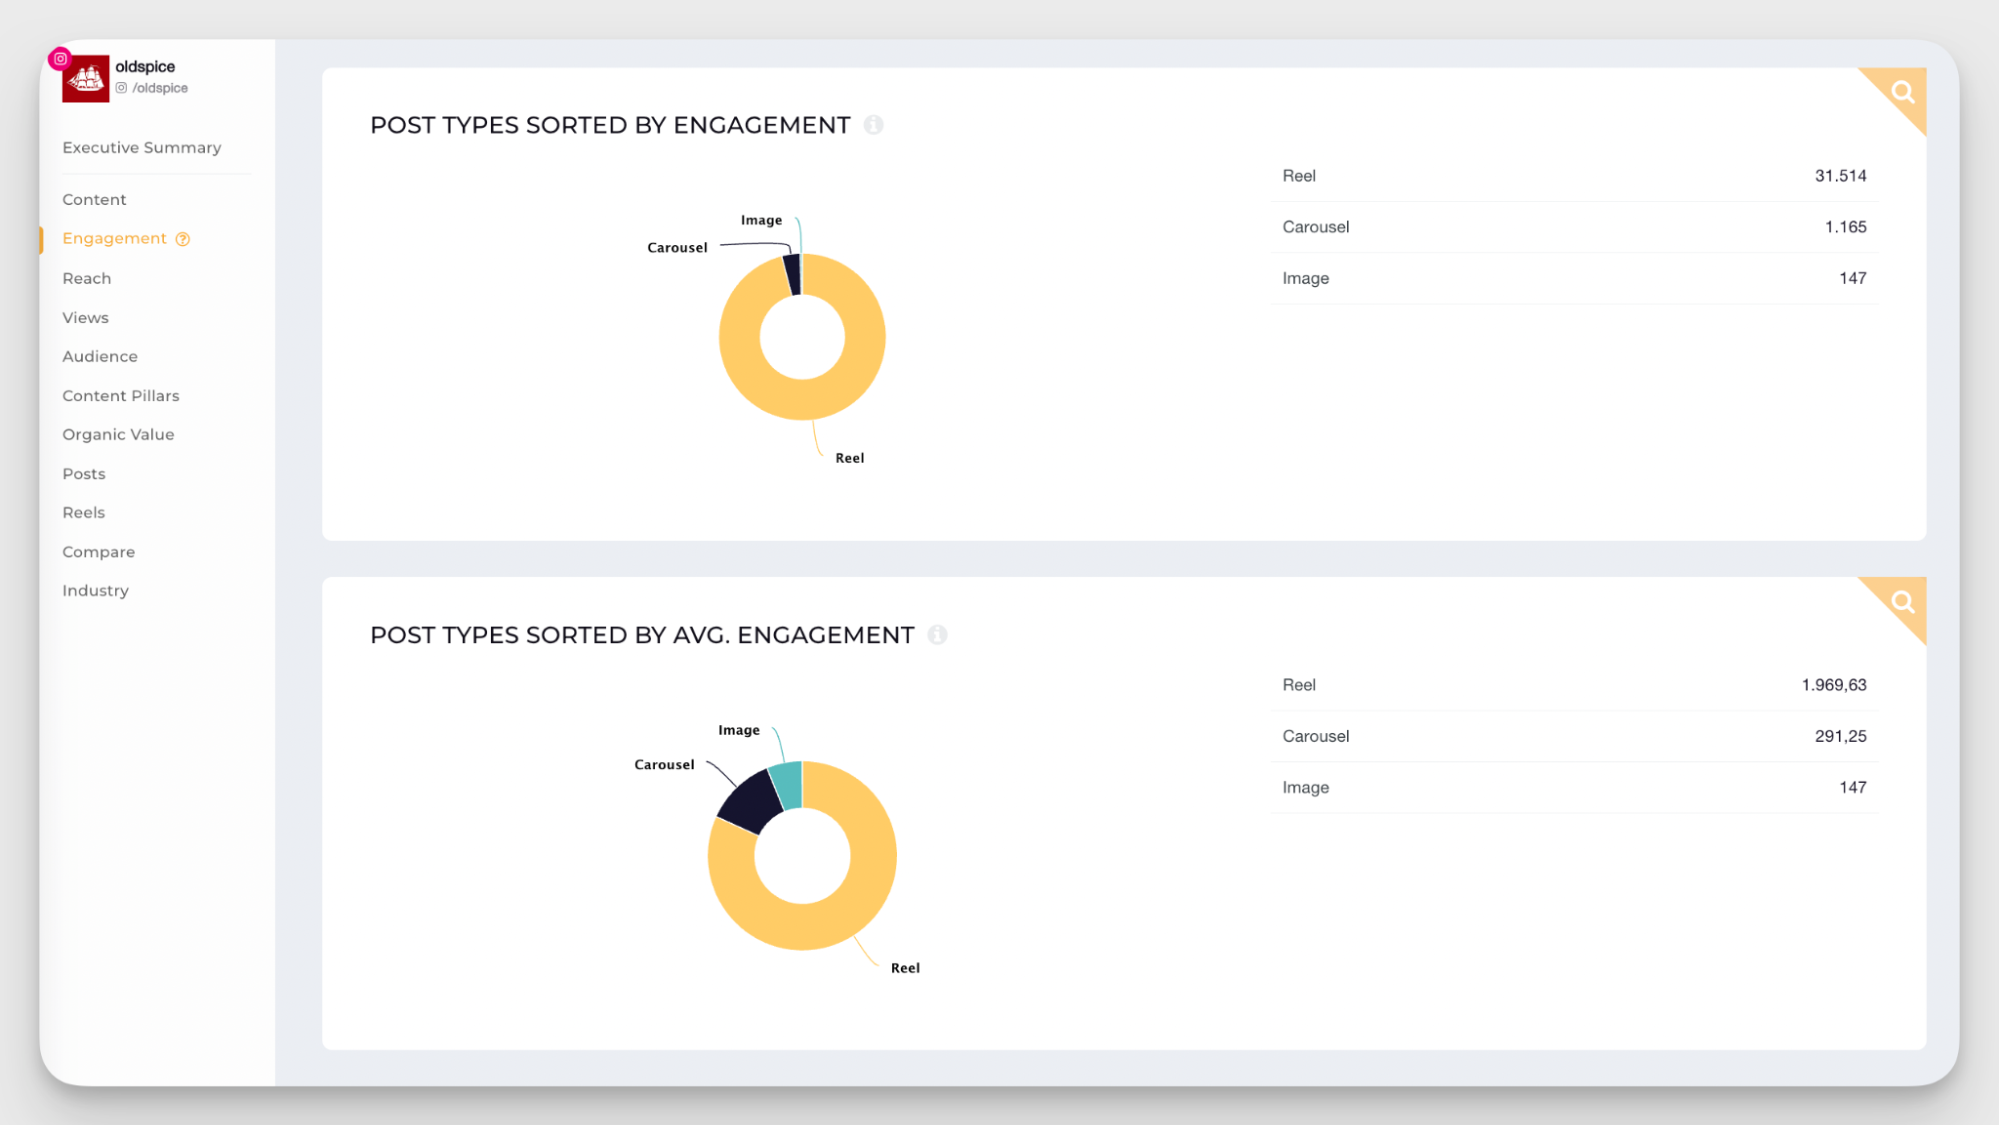This screenshot has width=1999, height=1126.
Task: Select Organic Value in the sidebar
Action: click(118, 434)
